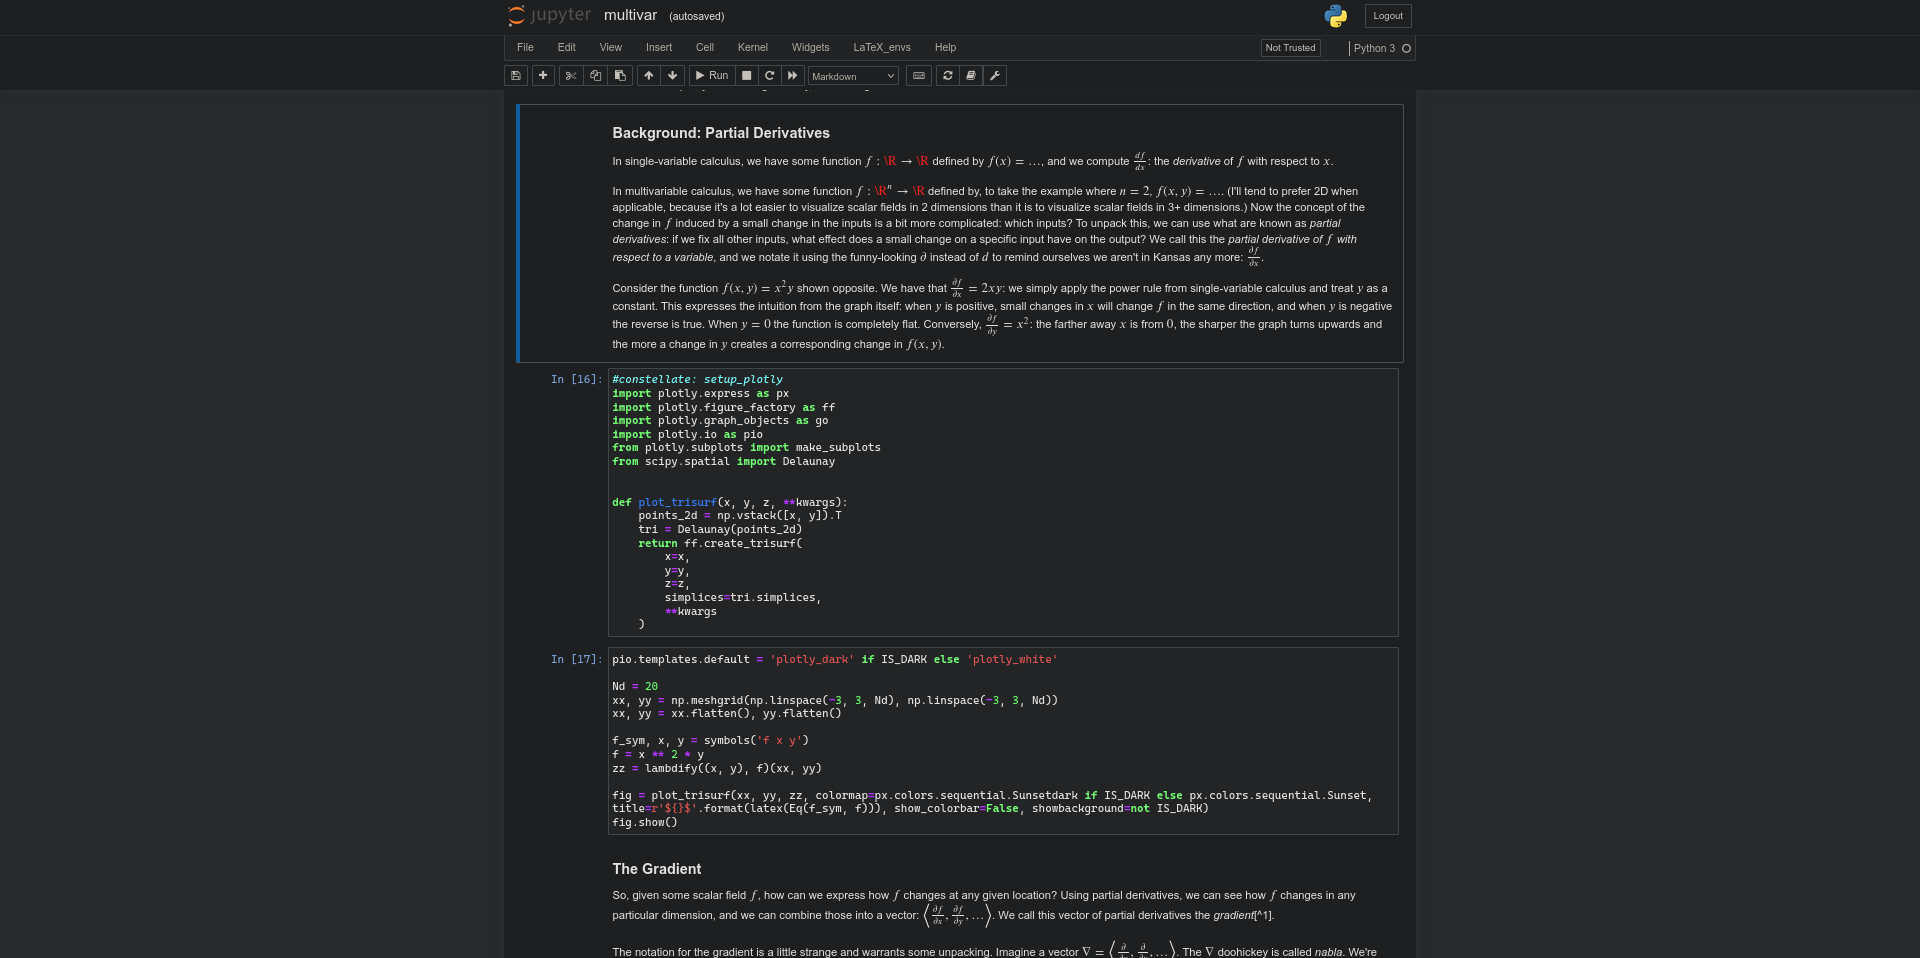
Task: Restart kernel and run all cells
Action: point(793,76)
